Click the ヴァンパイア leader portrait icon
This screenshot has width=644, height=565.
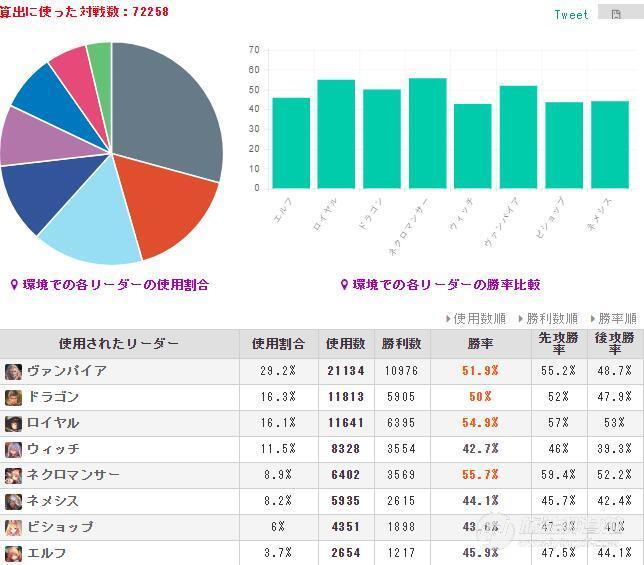(13, 372)
